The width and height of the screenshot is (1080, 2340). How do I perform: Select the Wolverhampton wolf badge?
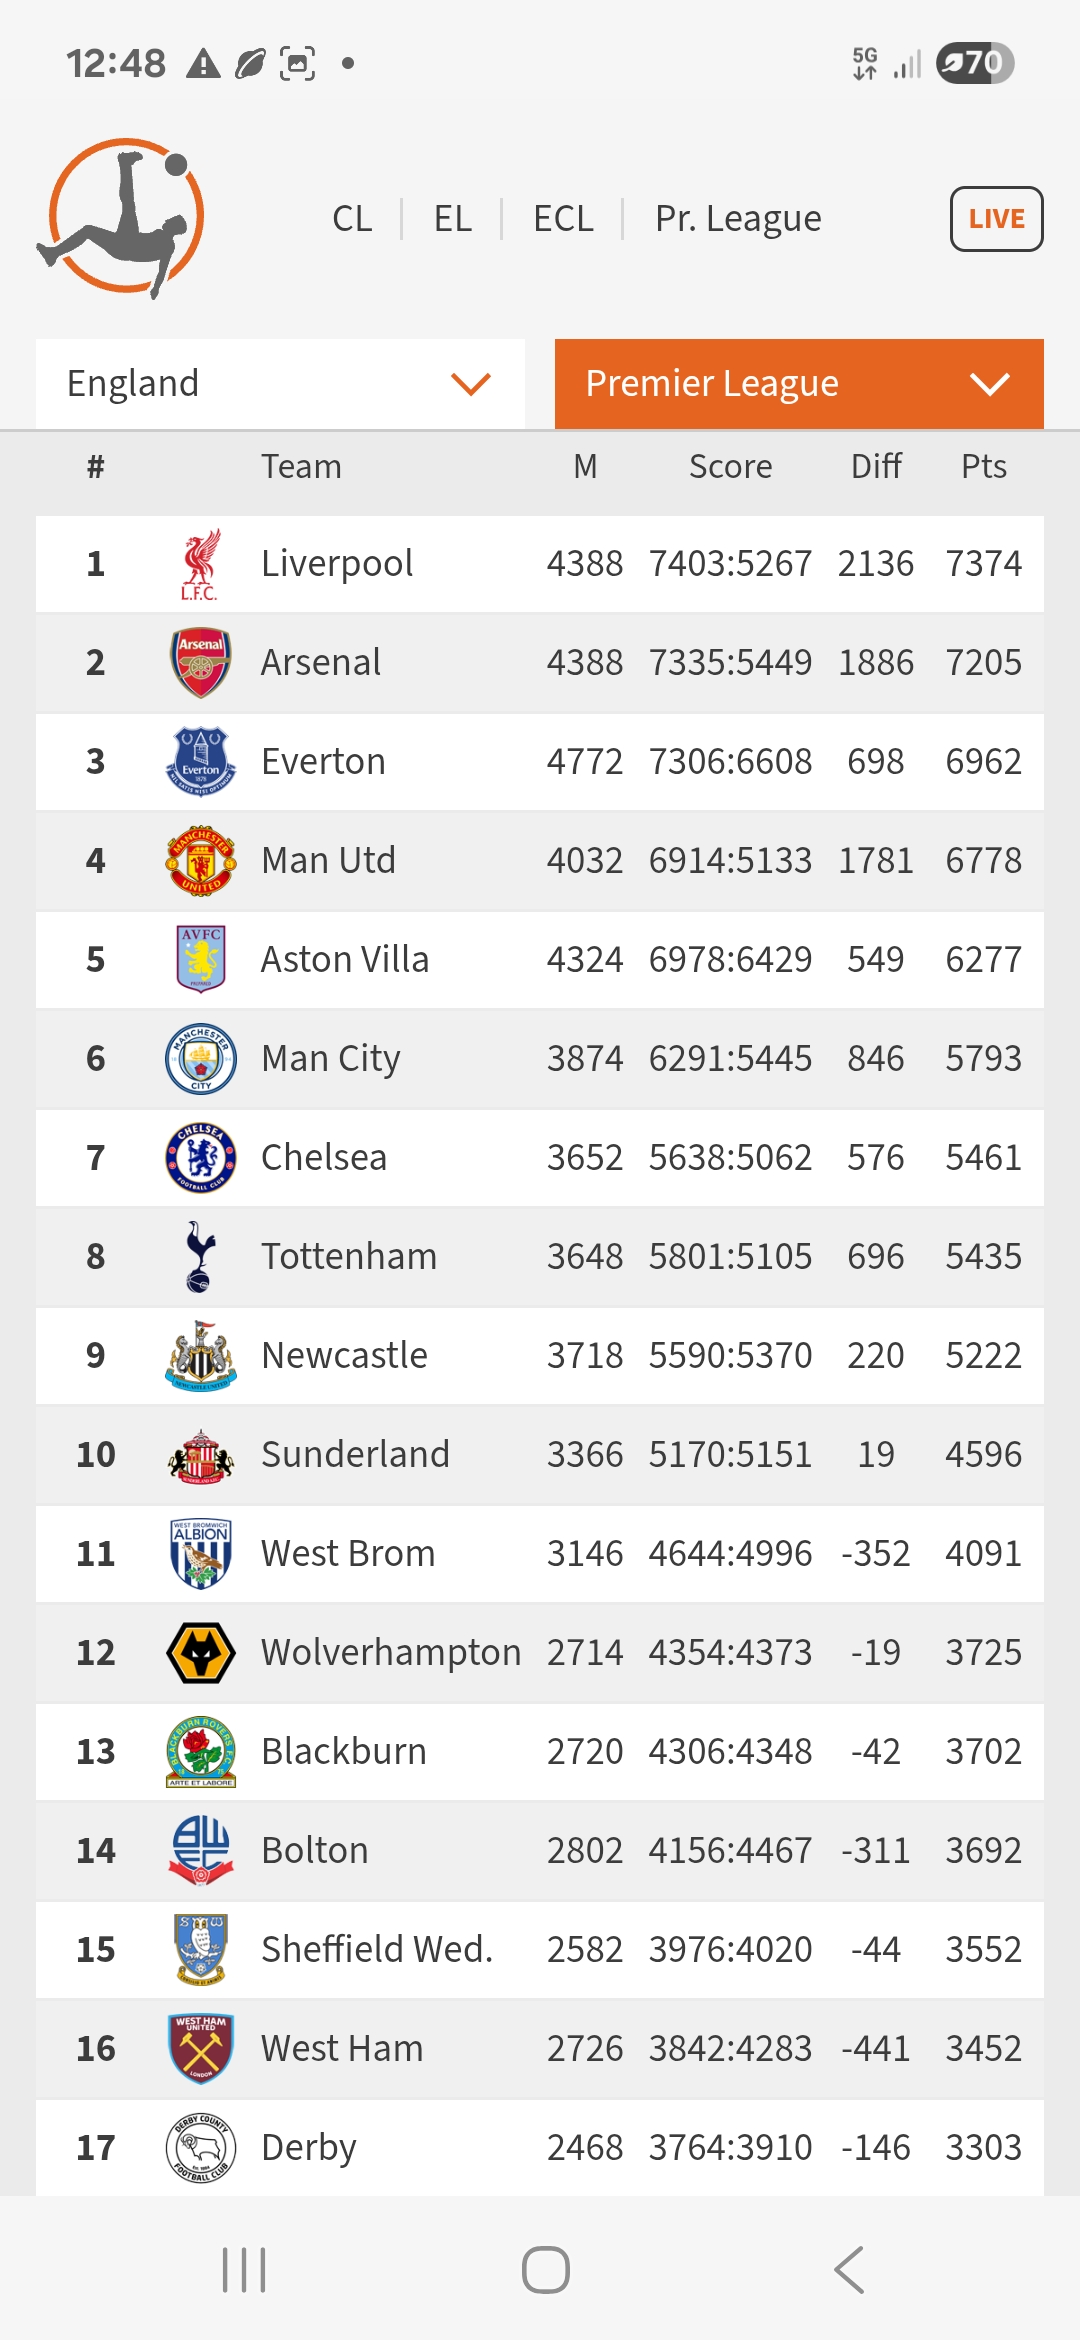point(200,1652)
